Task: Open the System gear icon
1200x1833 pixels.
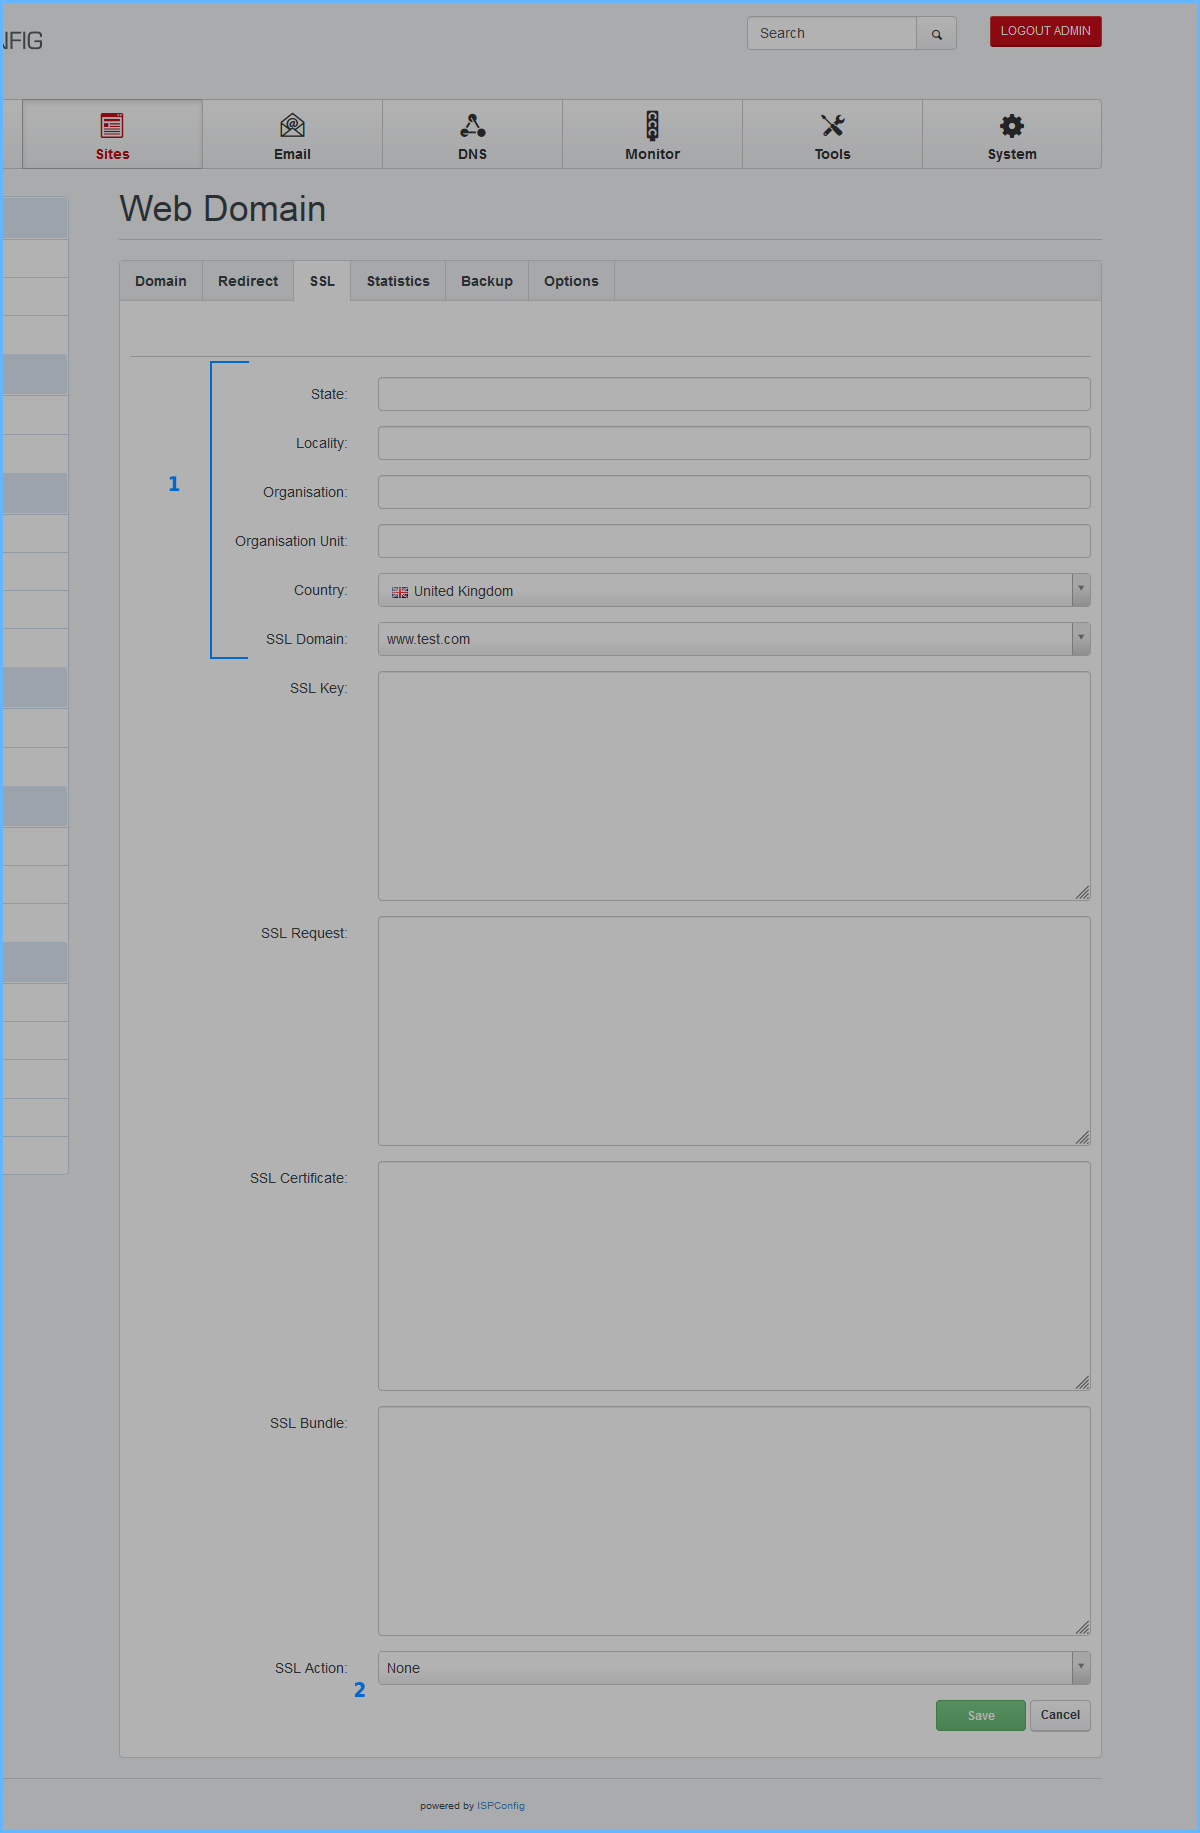Action: point(1012,125)
